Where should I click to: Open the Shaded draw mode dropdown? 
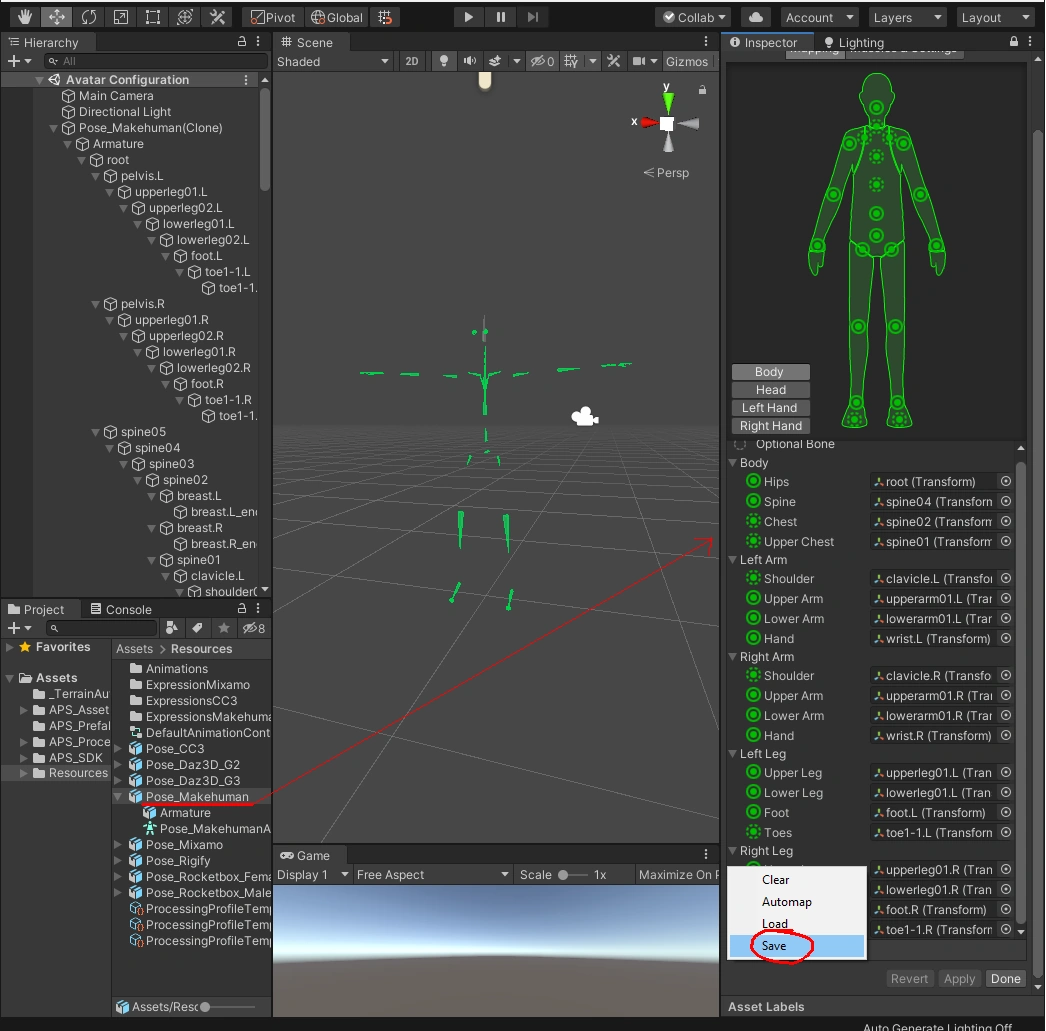coord(333,62)
